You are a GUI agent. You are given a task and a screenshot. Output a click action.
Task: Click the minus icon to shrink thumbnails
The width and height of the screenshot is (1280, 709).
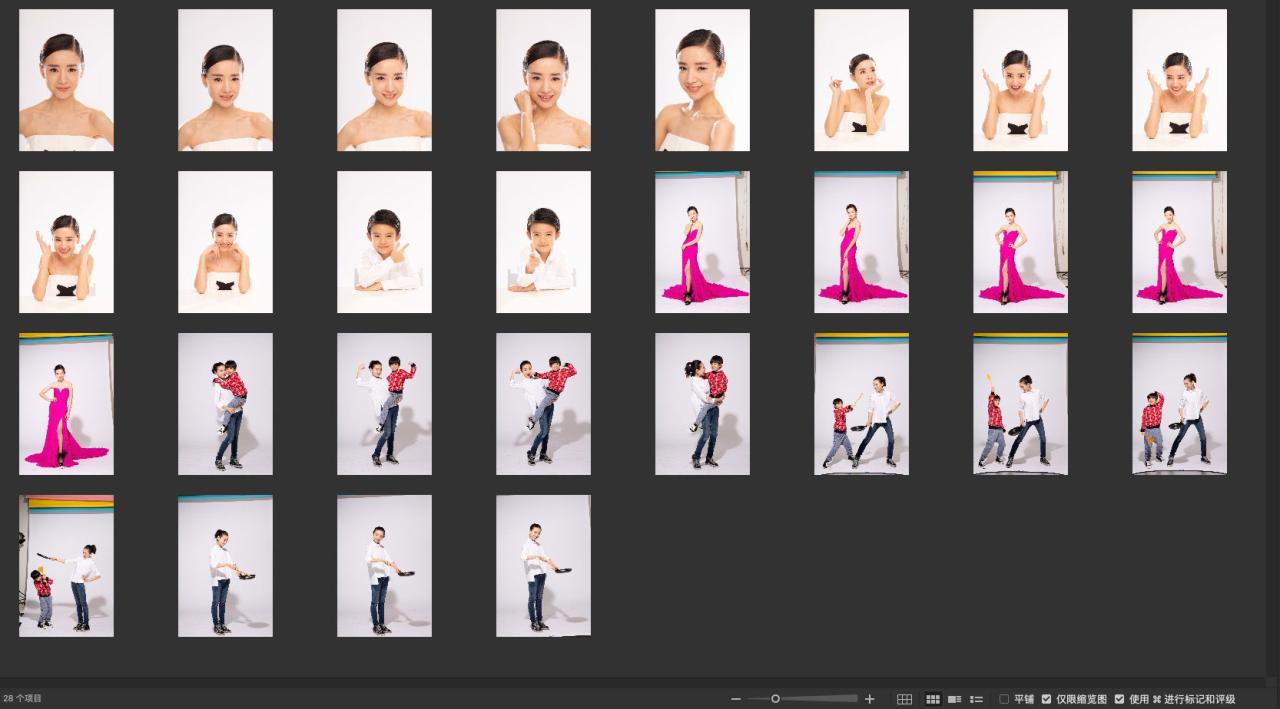tap(736, 699)
